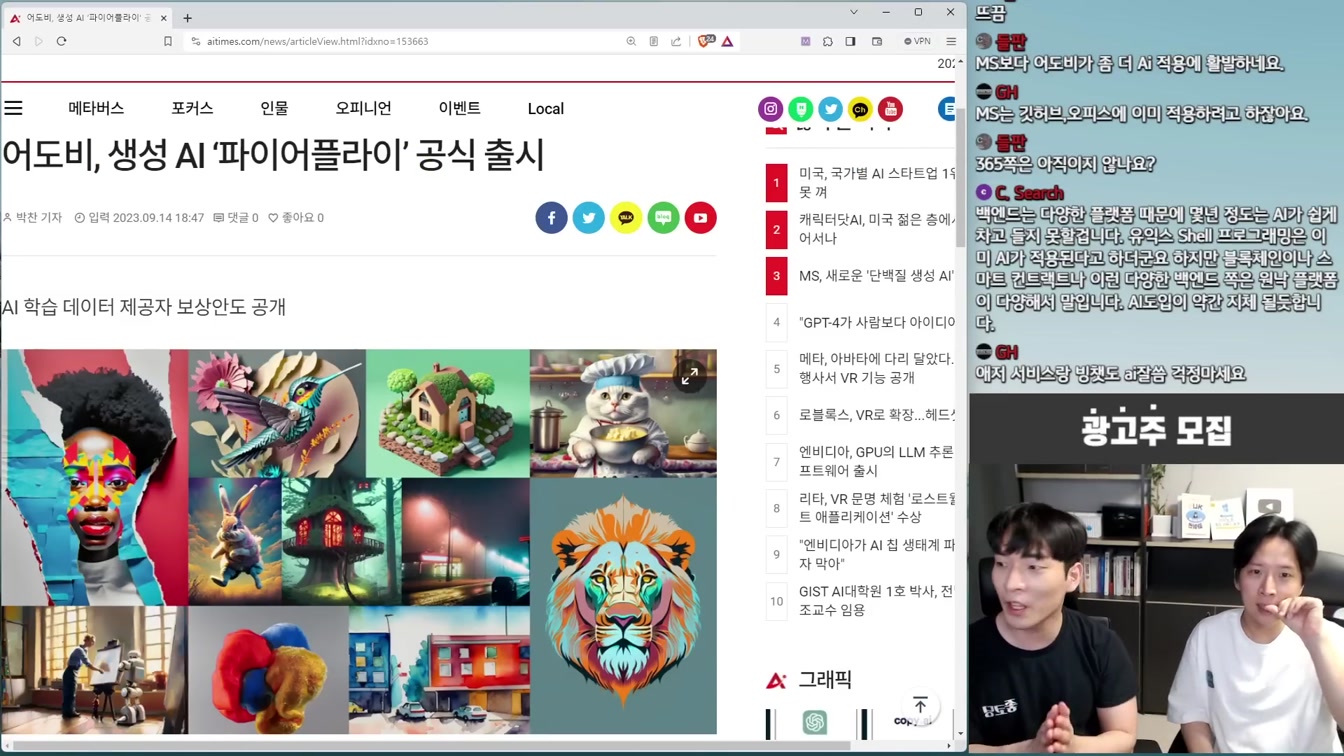This screenshot has height=756, width=1344.
Task: Click the 그래픽 section heading
Action: 825,681
